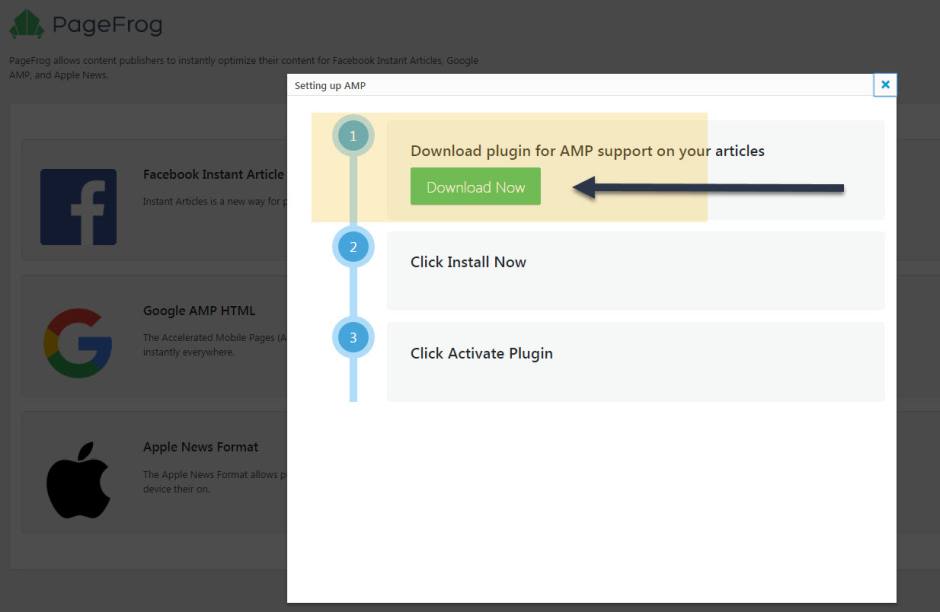The height and width of the screenshot is (612, 940).
Task: Click the PageFrog frog logo icon
Action: click(x=26, y=24)
